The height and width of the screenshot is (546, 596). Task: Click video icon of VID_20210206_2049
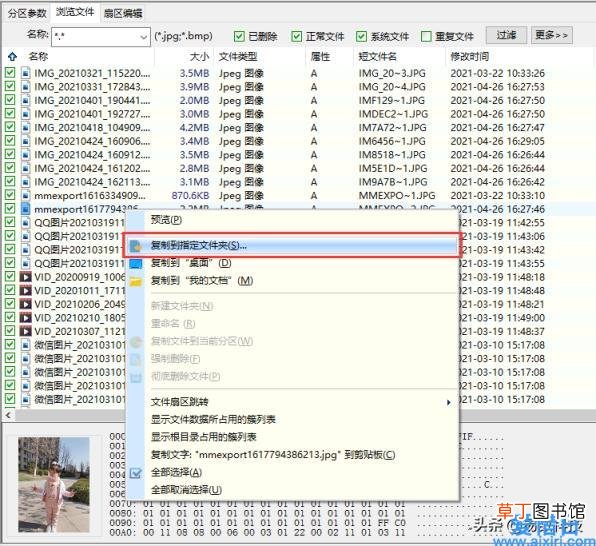[25, 304]
